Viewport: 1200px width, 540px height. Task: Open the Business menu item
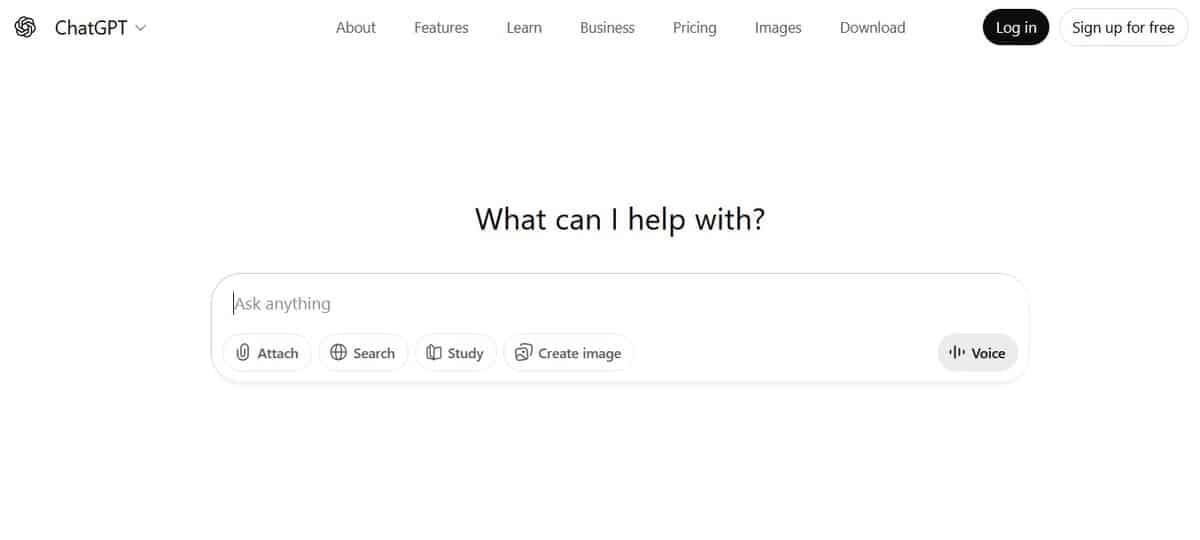point(607,28)
